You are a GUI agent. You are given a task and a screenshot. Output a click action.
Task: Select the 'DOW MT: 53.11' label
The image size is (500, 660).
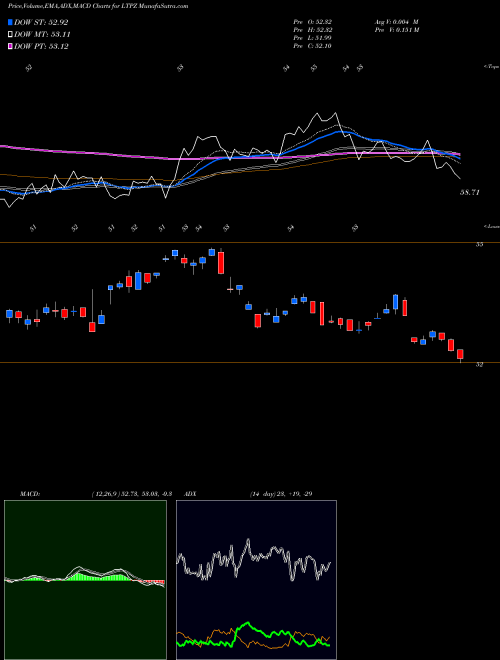pyautogui.click(x=42, y=35)
